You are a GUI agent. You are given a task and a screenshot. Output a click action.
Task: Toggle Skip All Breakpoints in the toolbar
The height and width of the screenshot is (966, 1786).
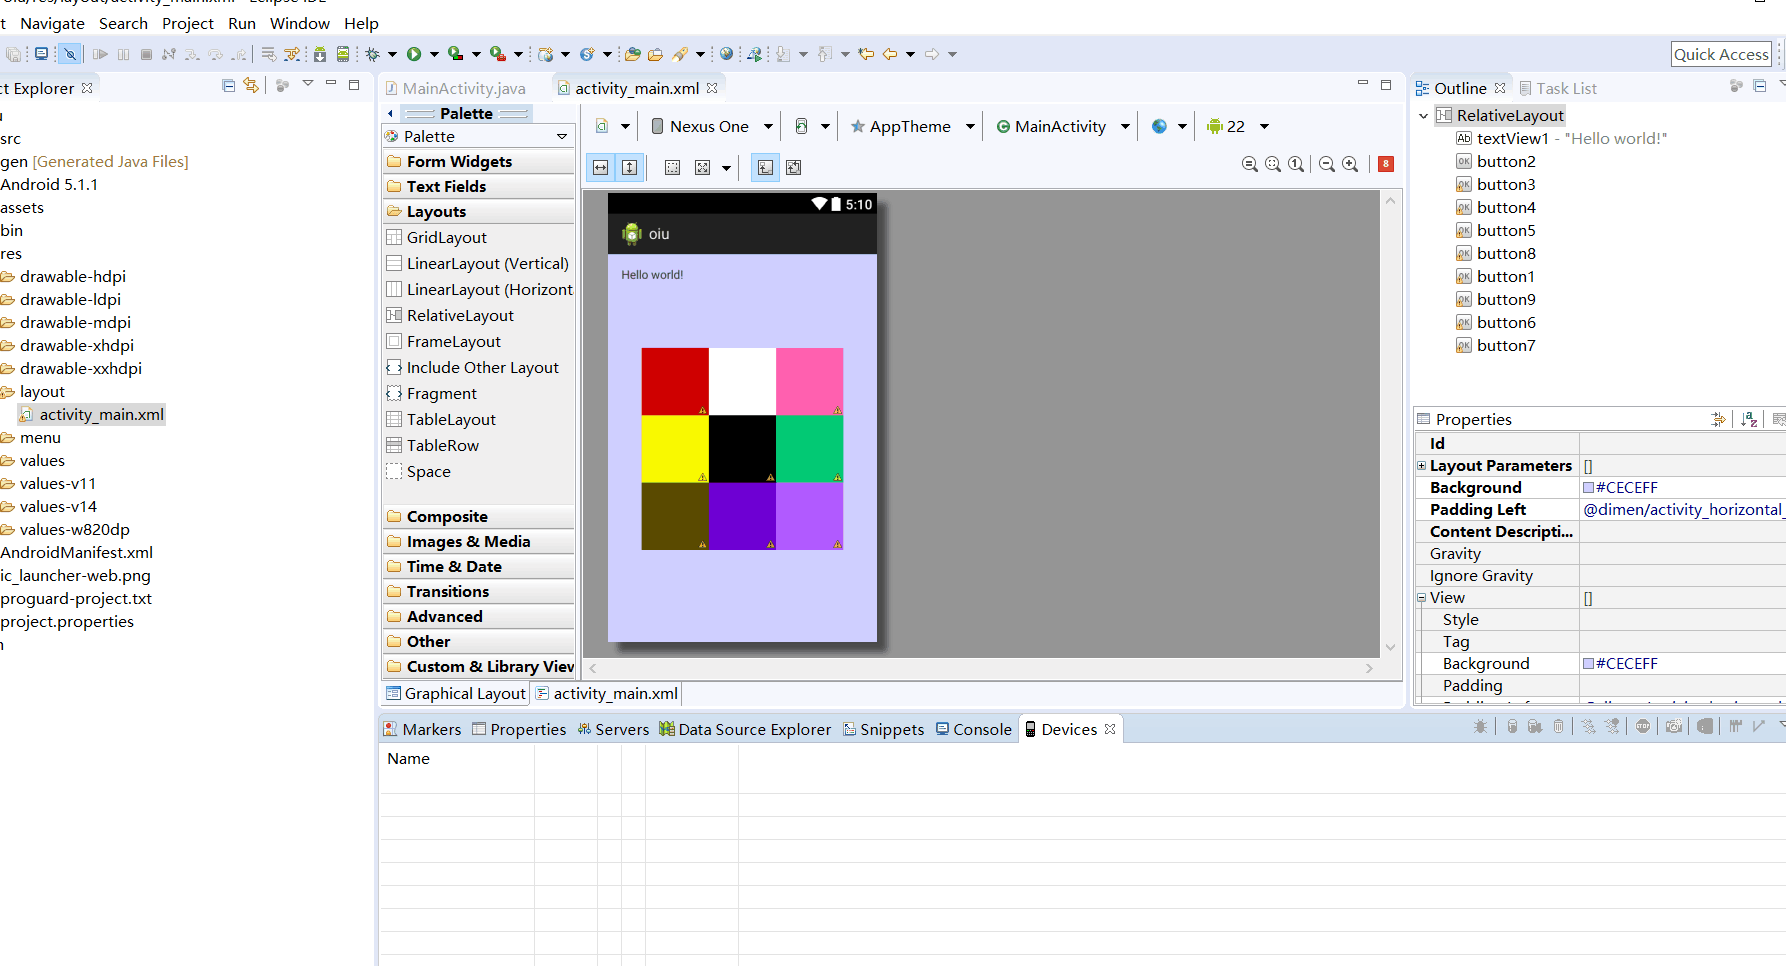pyautogui.click(x=70, y=54)
